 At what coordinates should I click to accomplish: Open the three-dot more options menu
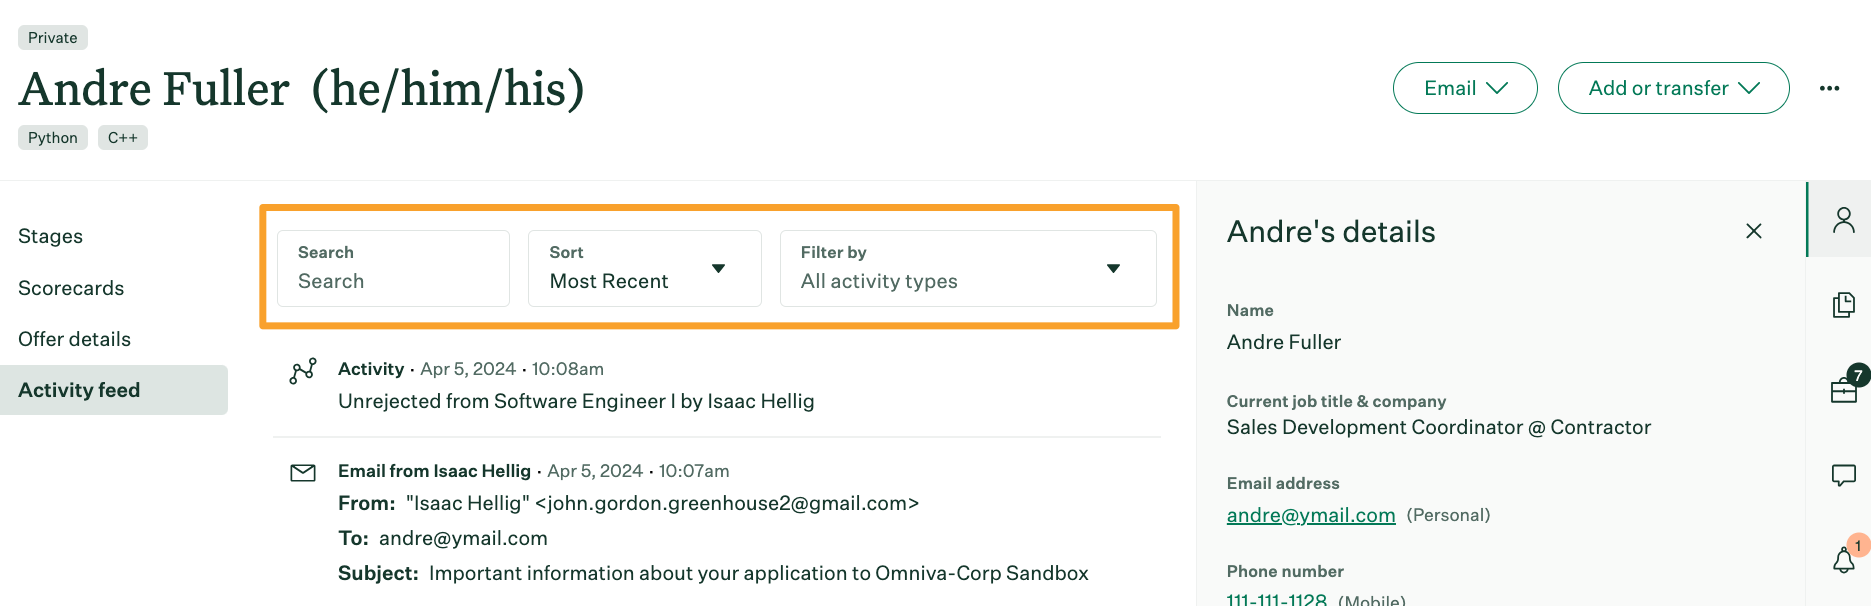tap(1829, 88)
